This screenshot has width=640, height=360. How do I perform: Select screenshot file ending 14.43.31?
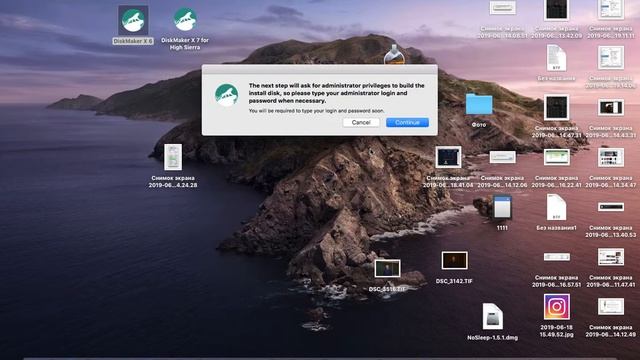(x=611, y=108)
